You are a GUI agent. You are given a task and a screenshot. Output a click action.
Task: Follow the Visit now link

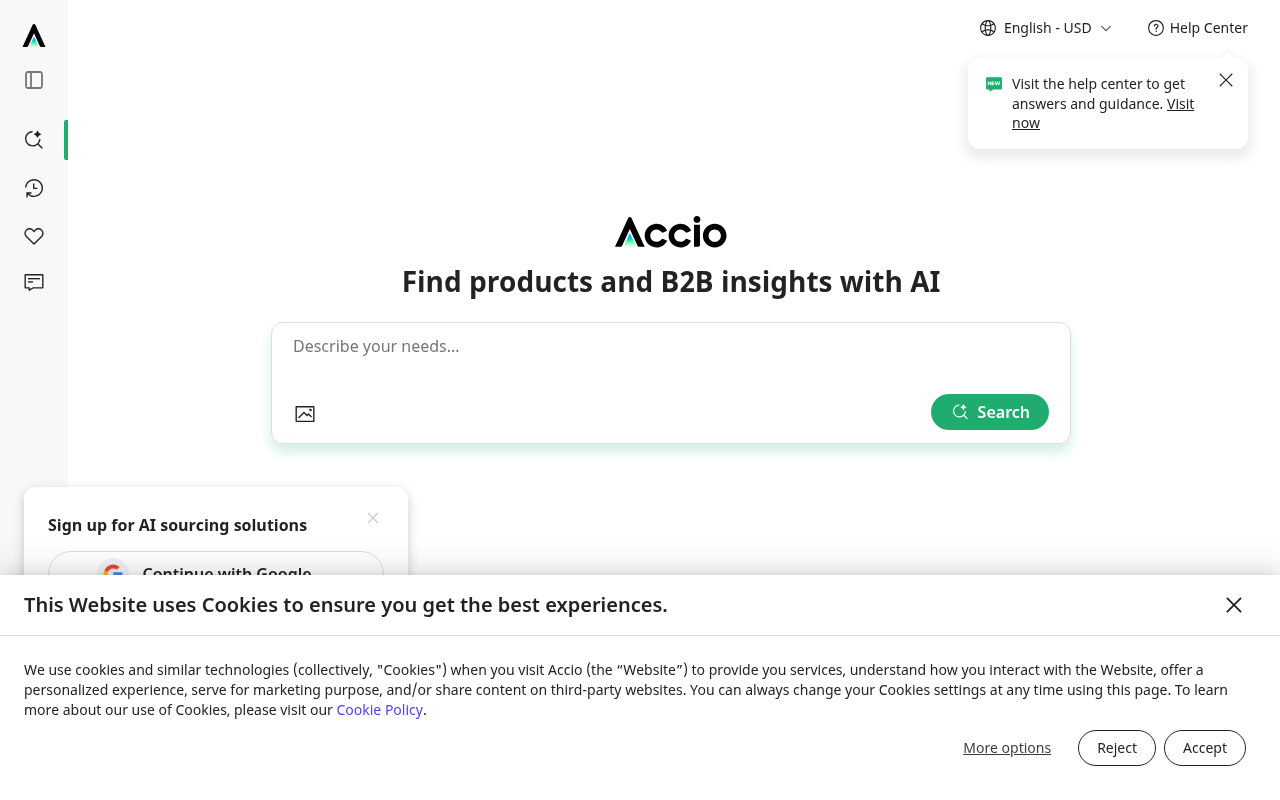1102,113
